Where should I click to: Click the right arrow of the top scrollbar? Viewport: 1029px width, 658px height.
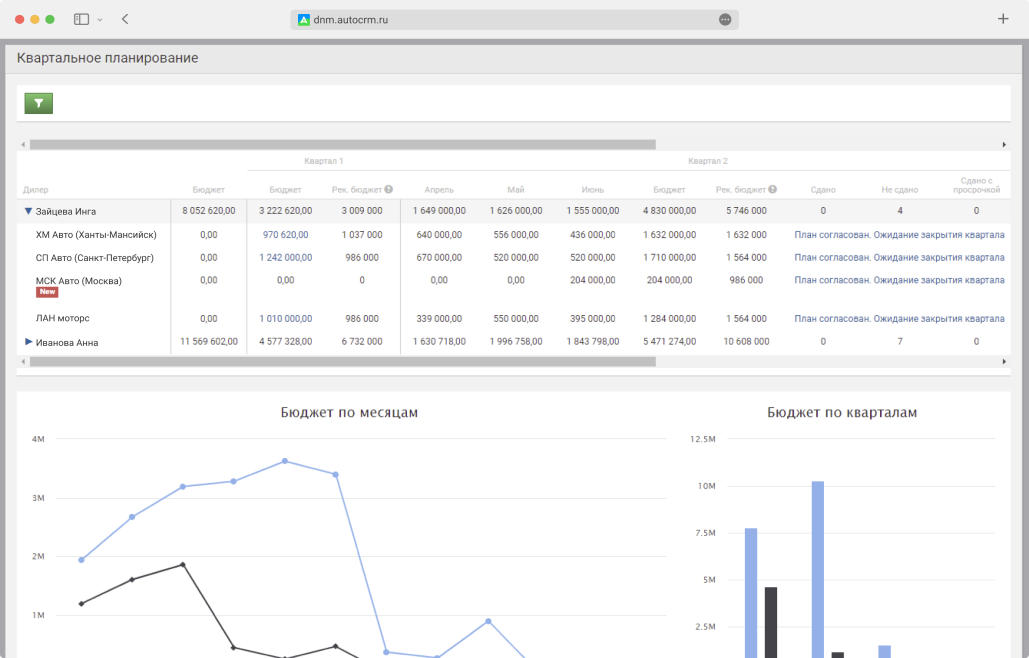point(1004,145)
